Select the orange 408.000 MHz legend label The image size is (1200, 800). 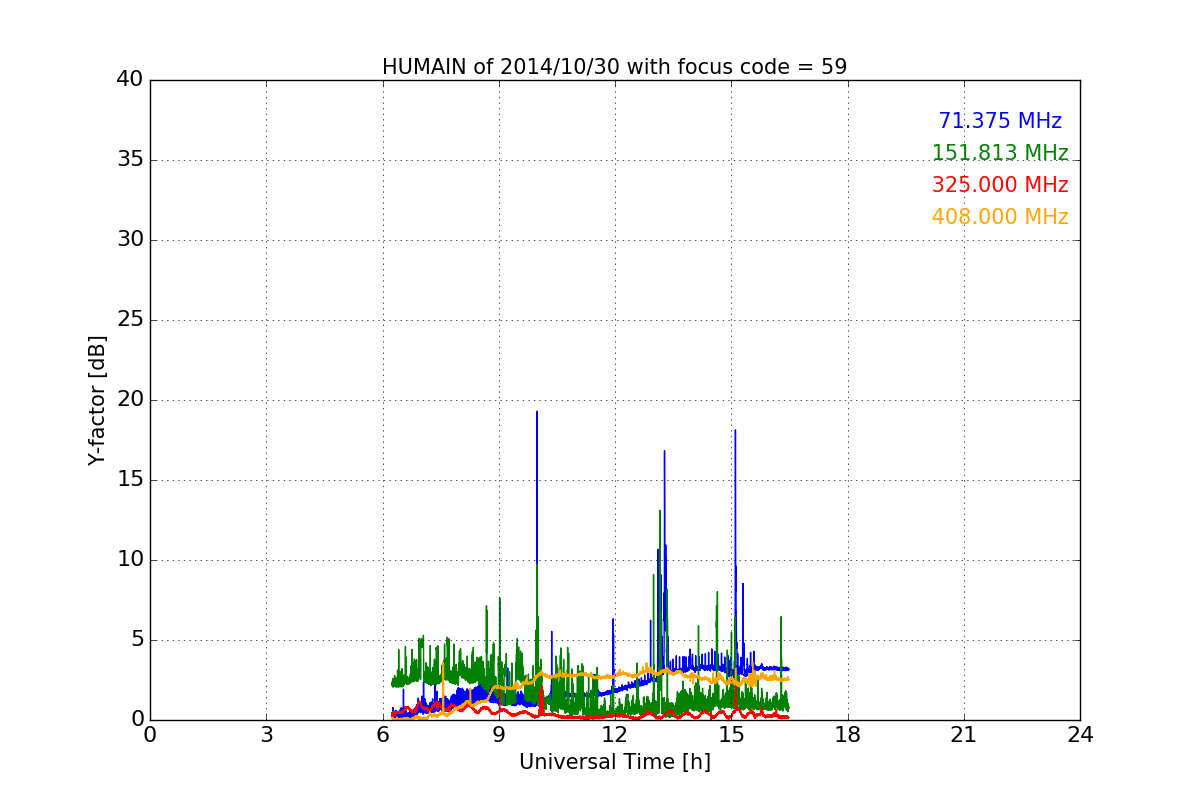point(999,217)
